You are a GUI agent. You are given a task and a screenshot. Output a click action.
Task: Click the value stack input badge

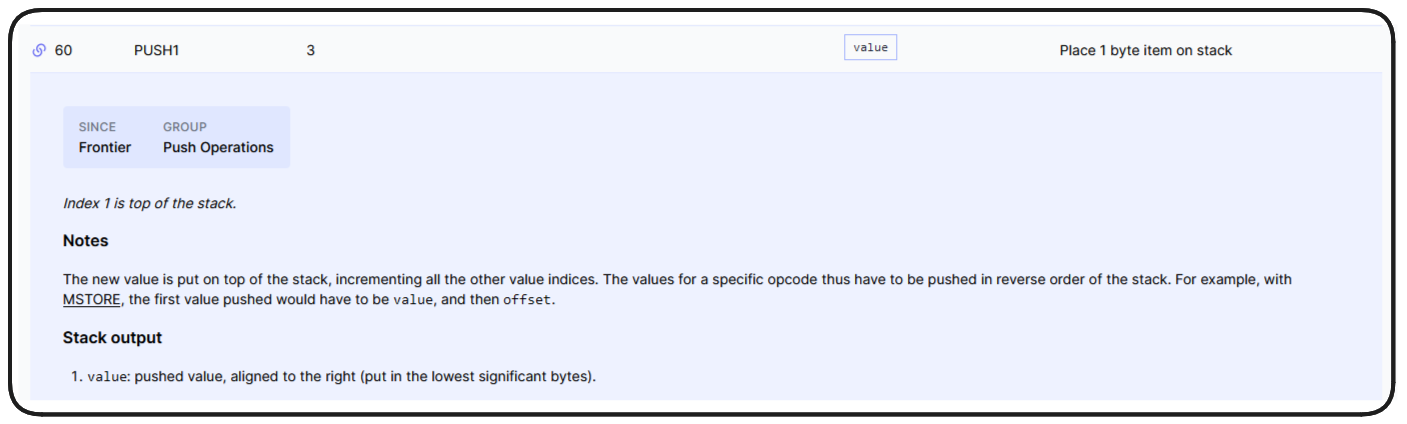[x=870, y=48]
